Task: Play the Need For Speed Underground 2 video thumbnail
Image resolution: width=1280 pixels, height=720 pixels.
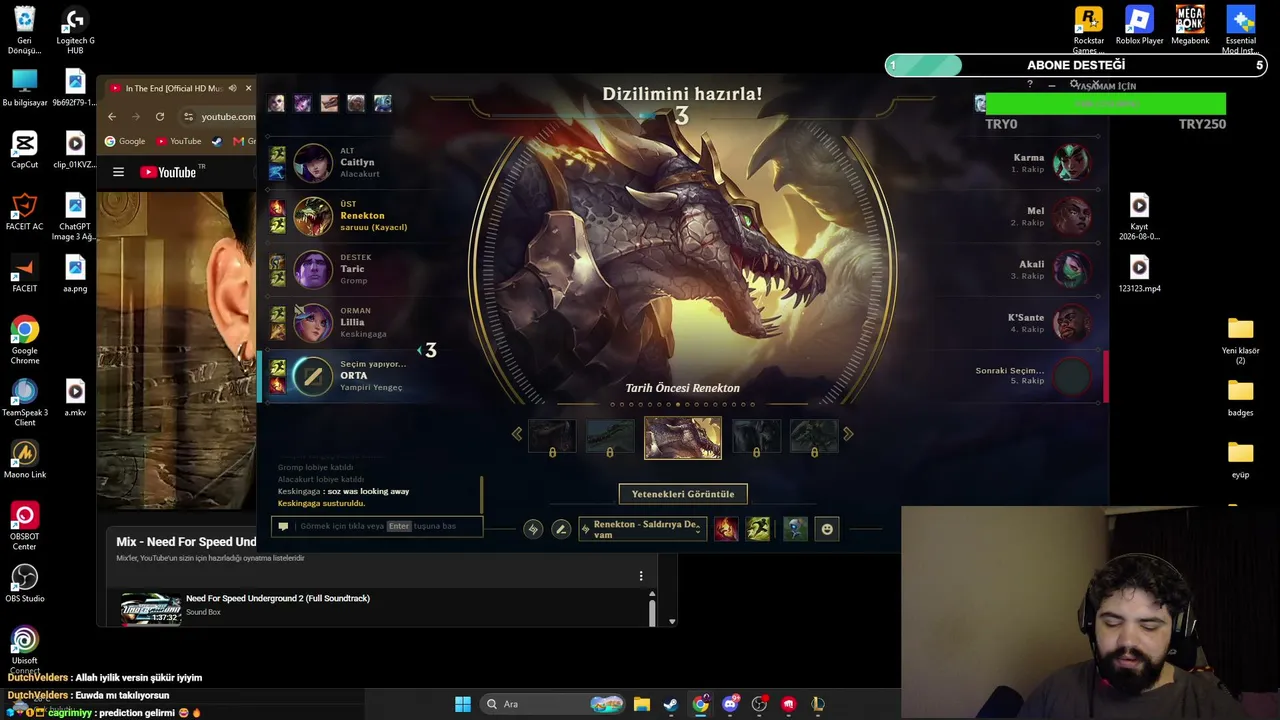Action: coord(151,609)
